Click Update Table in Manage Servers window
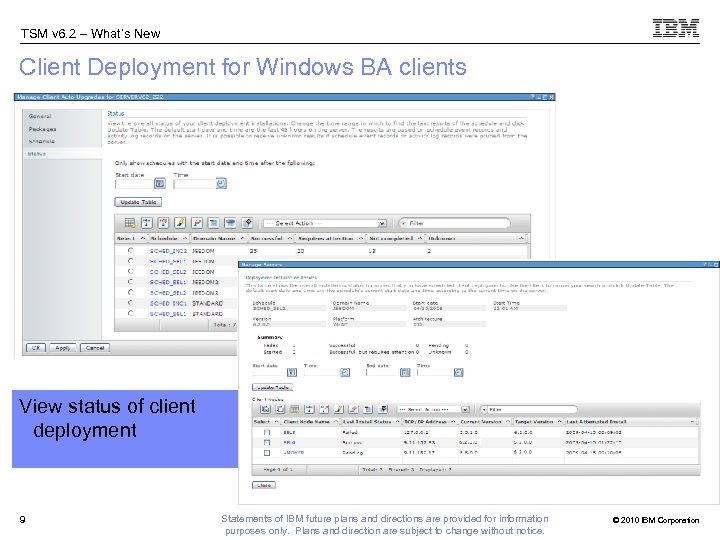 tap(273, 387)
